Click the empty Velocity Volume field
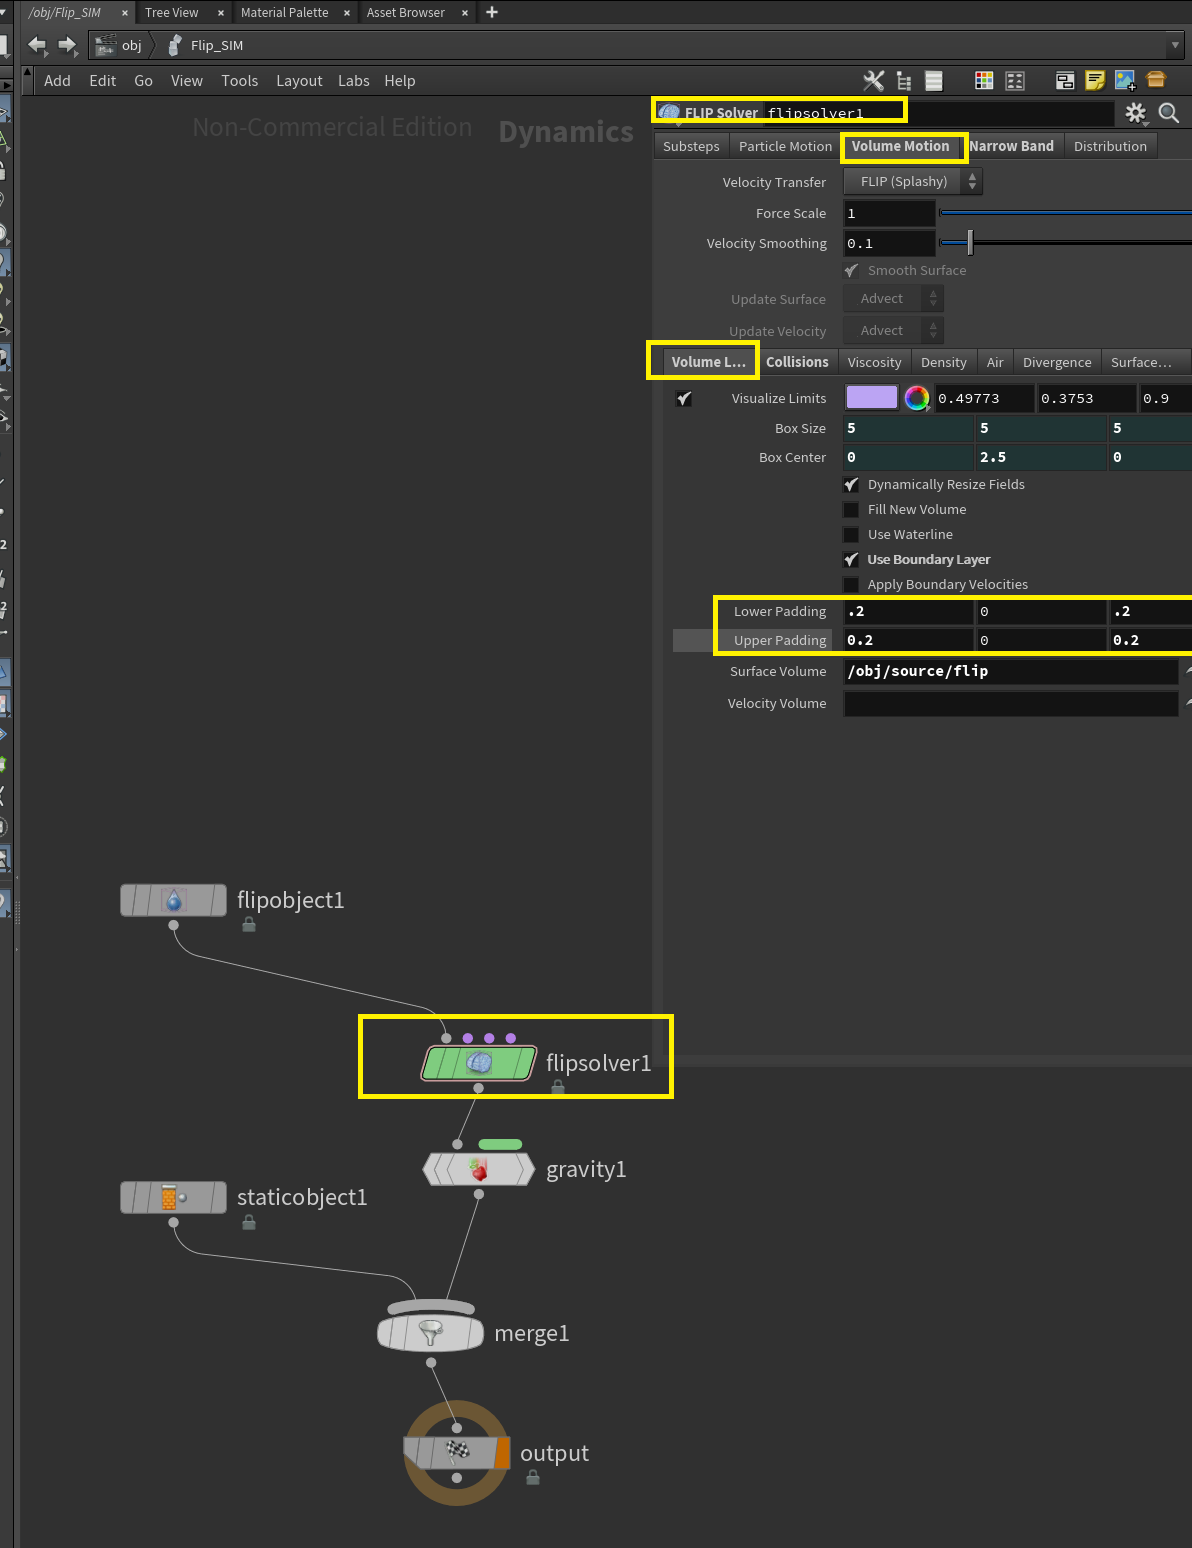The width and height of the screenshot is (1192, 1548). pos(1010,703)
